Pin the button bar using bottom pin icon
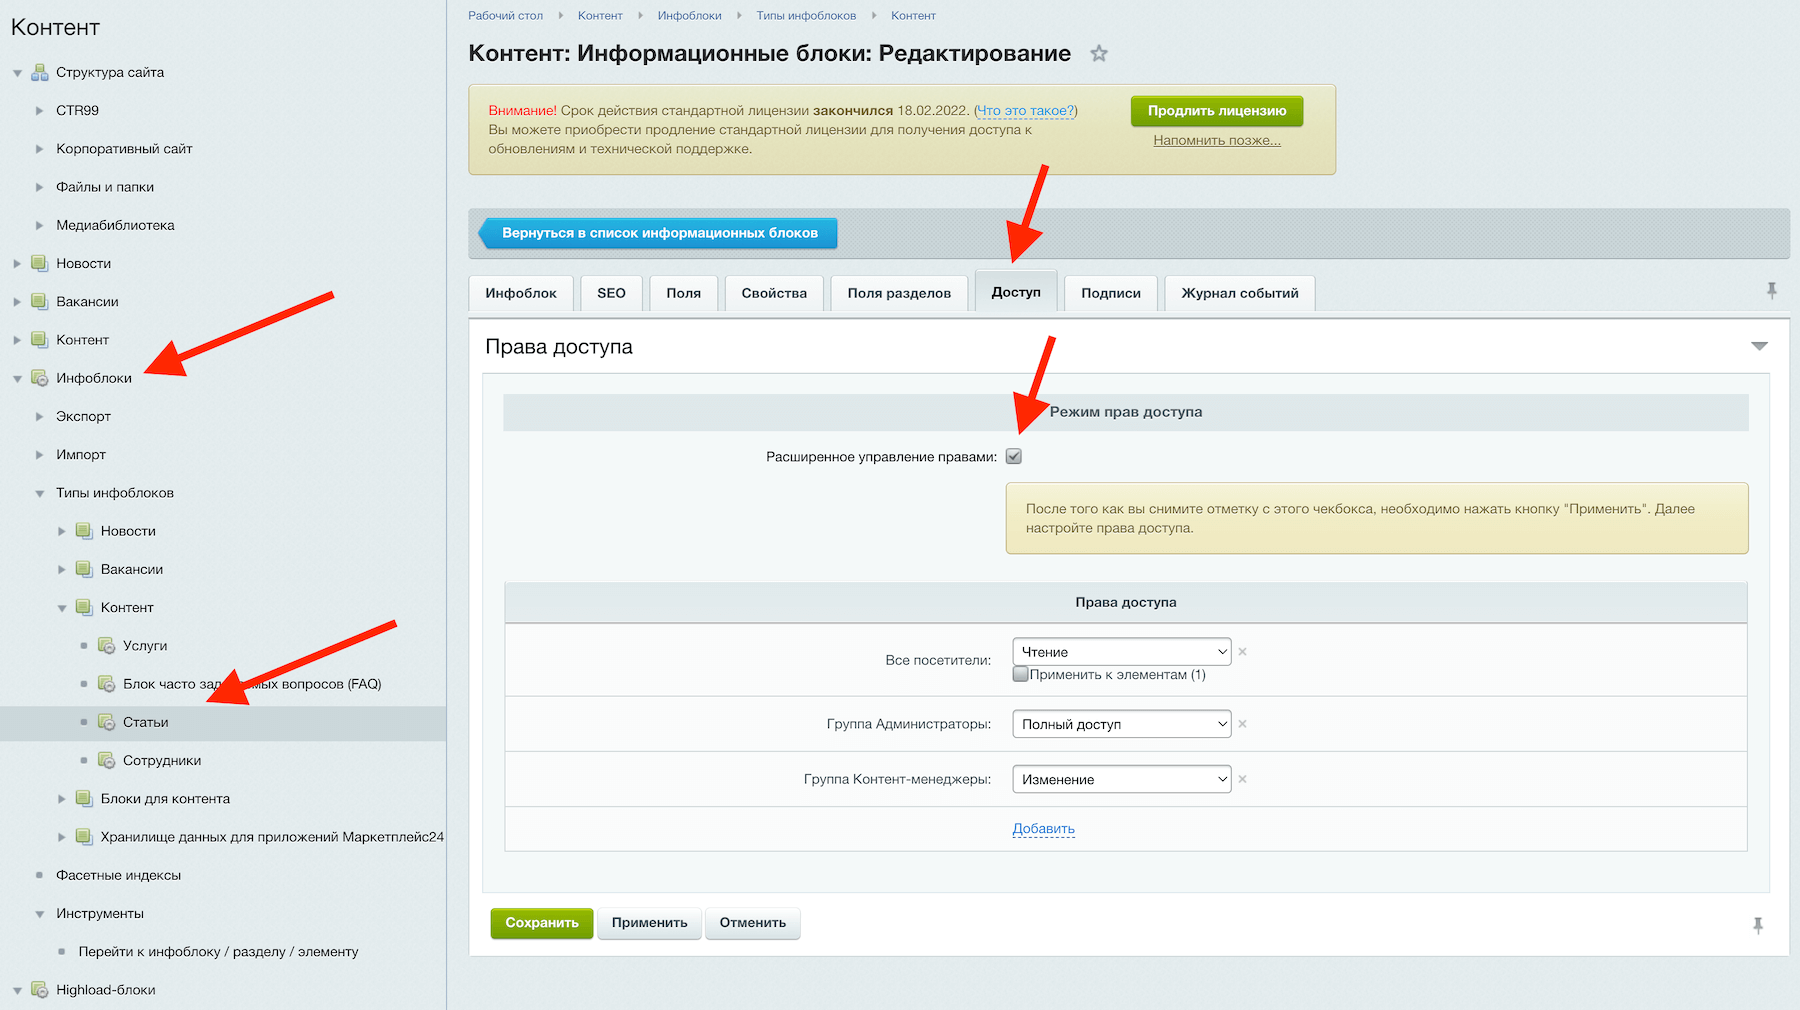The height and width of the screenshot is (1010, 1800). (1758, 926)
